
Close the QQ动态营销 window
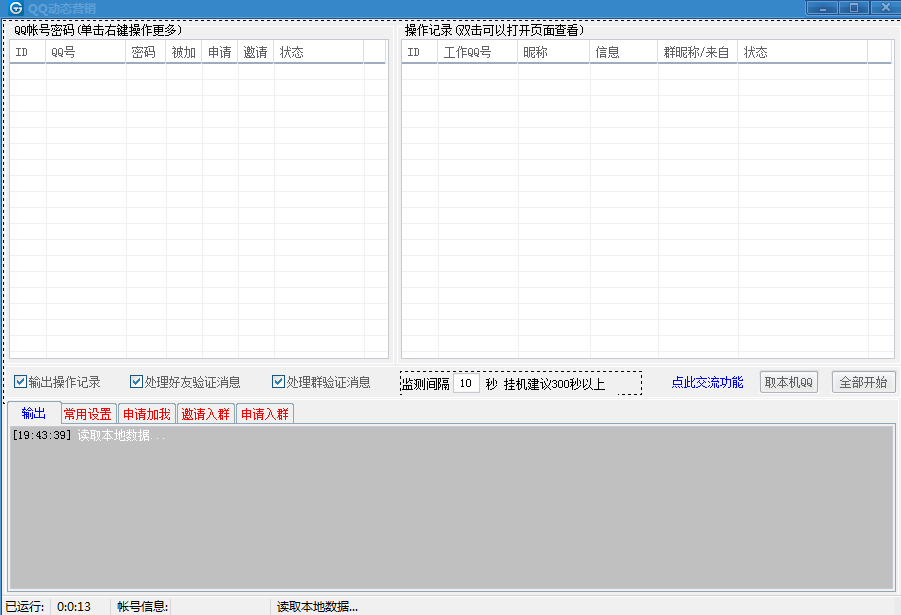(x=885, y=7)
